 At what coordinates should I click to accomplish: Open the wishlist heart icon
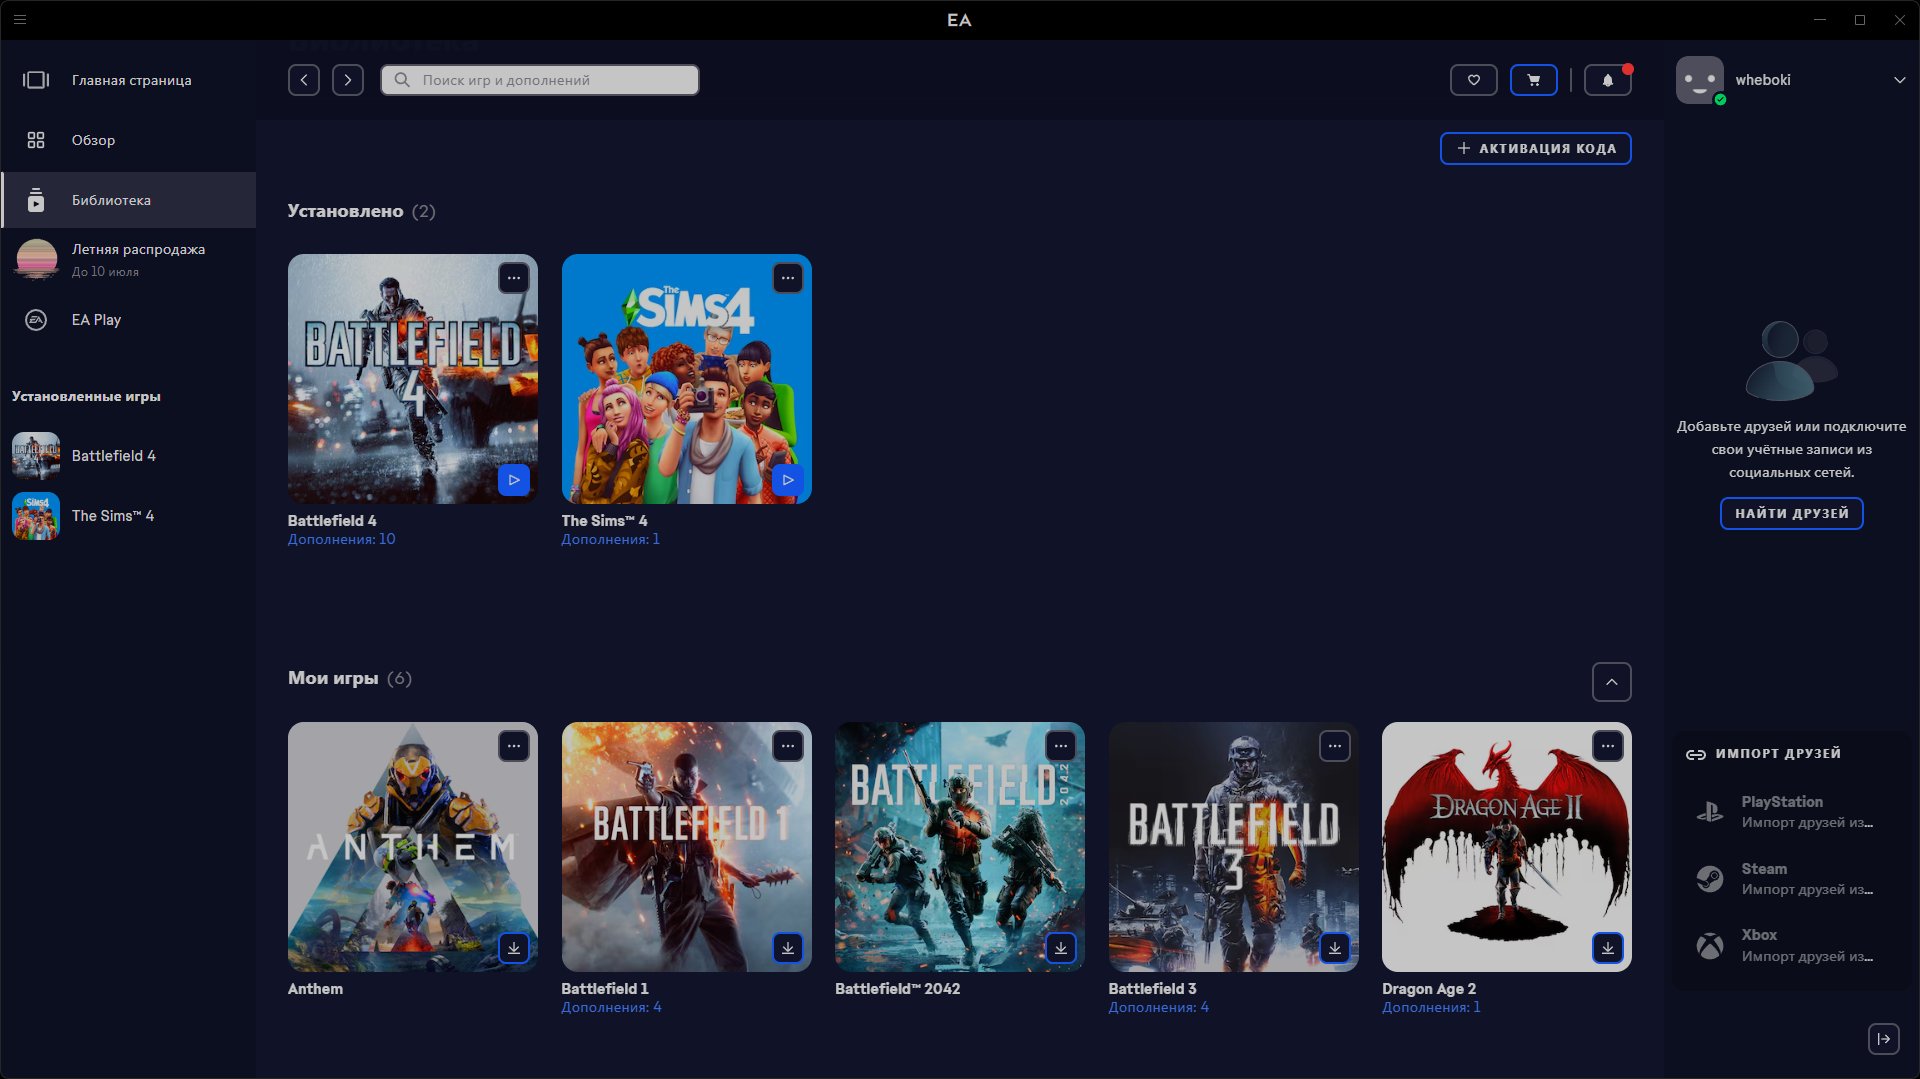pos(1473,80)
